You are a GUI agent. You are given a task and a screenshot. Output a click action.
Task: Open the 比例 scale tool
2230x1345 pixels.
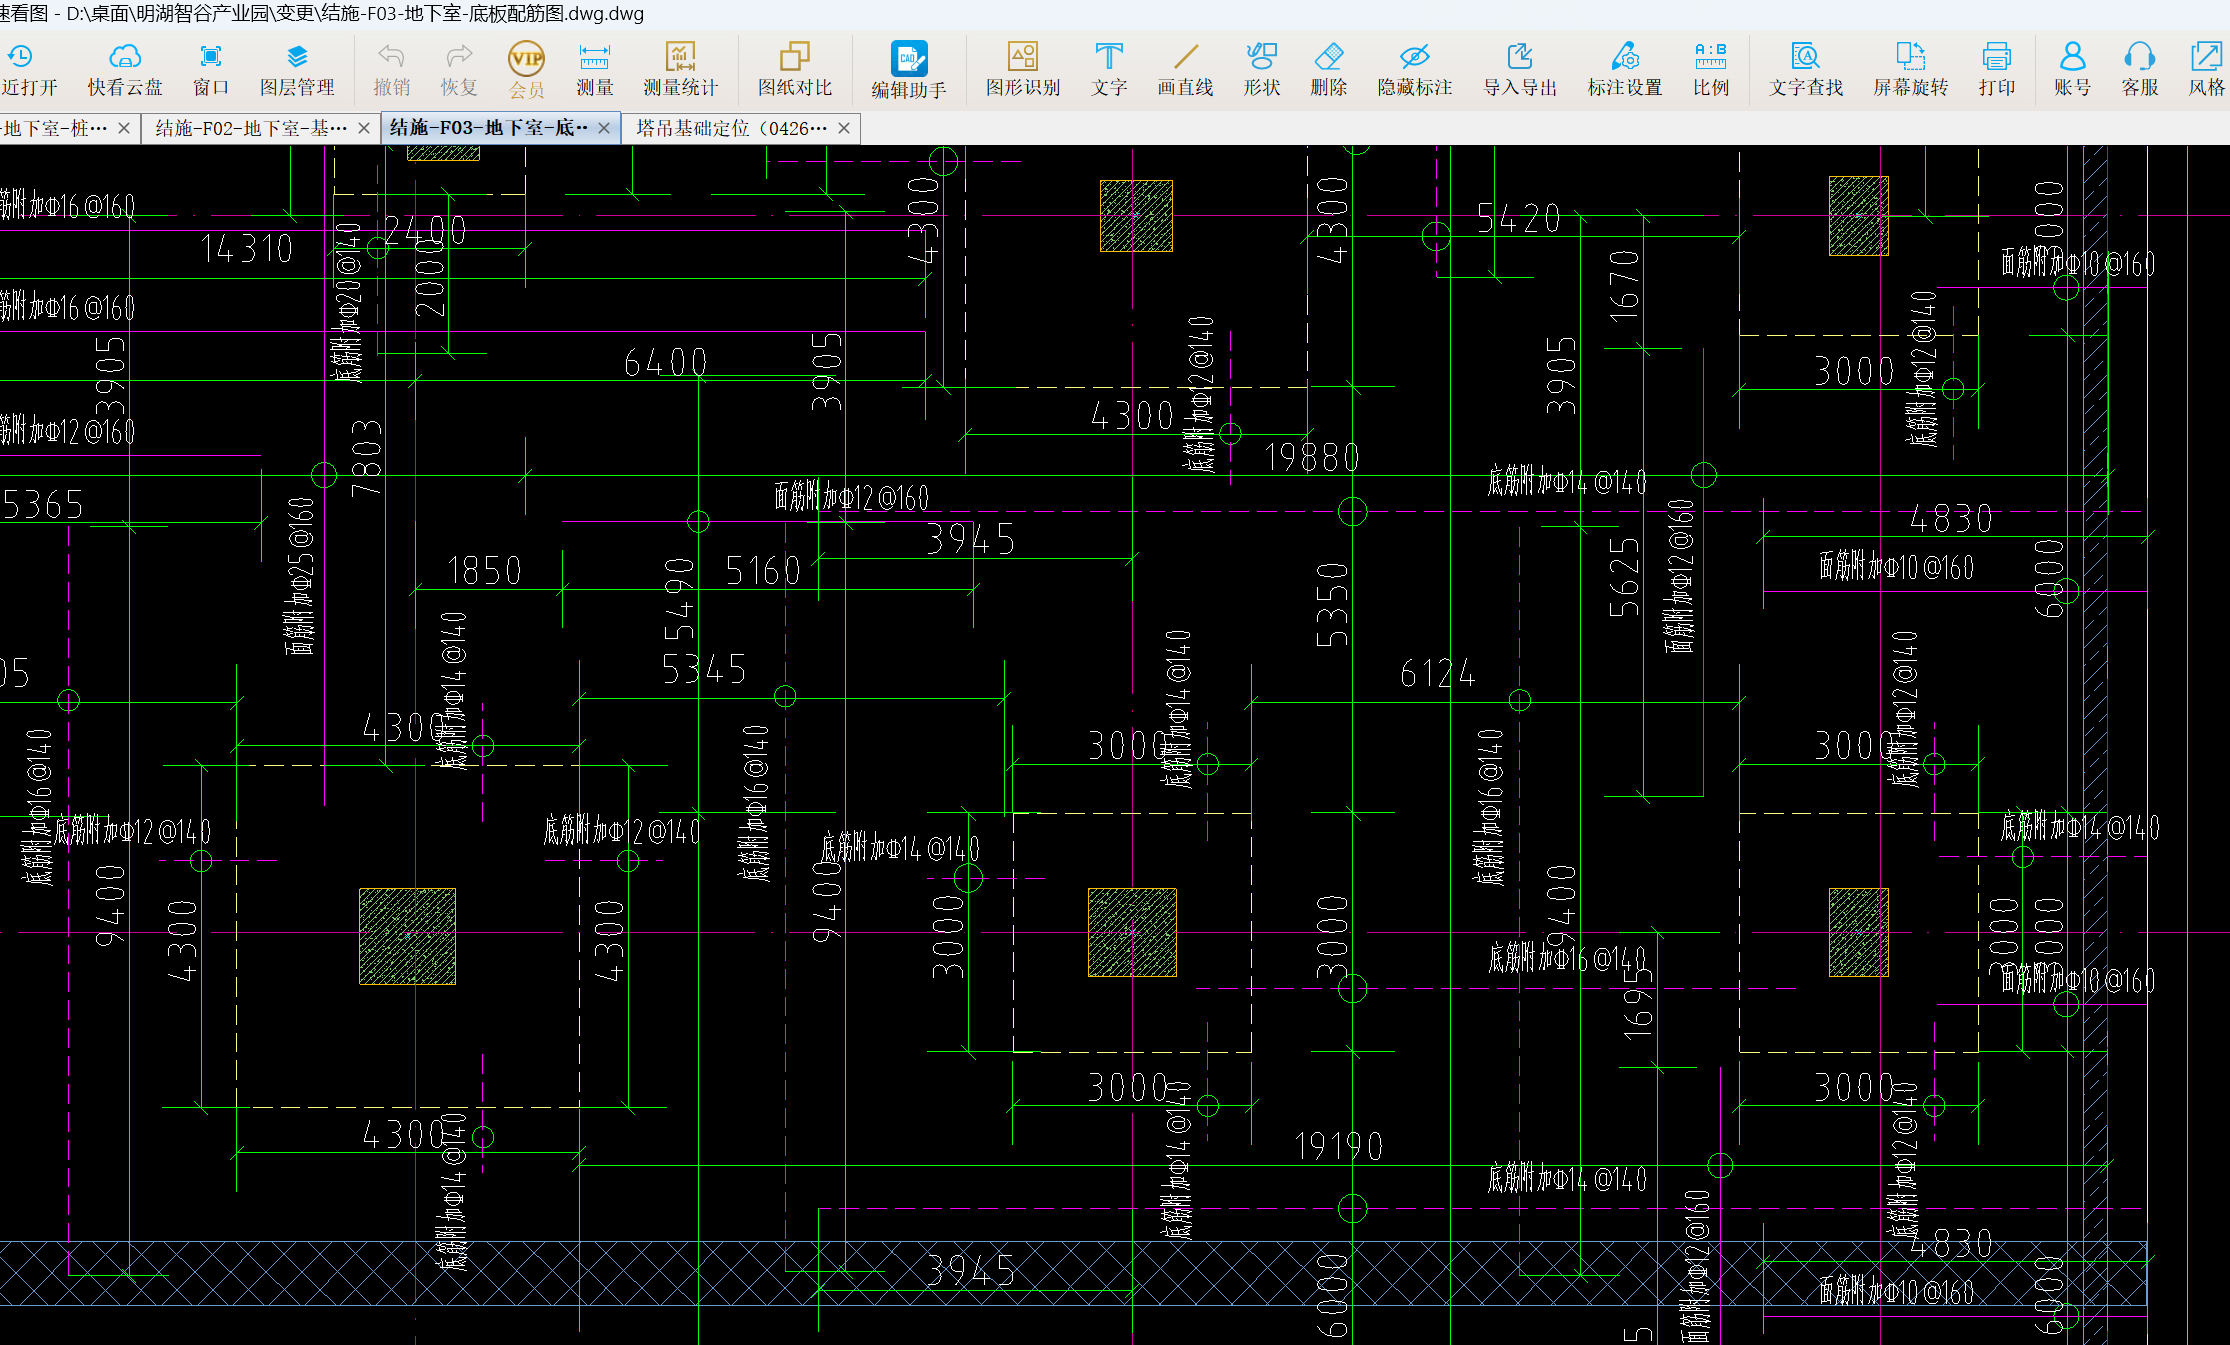pyautogui.click(x=1711, y=70)
